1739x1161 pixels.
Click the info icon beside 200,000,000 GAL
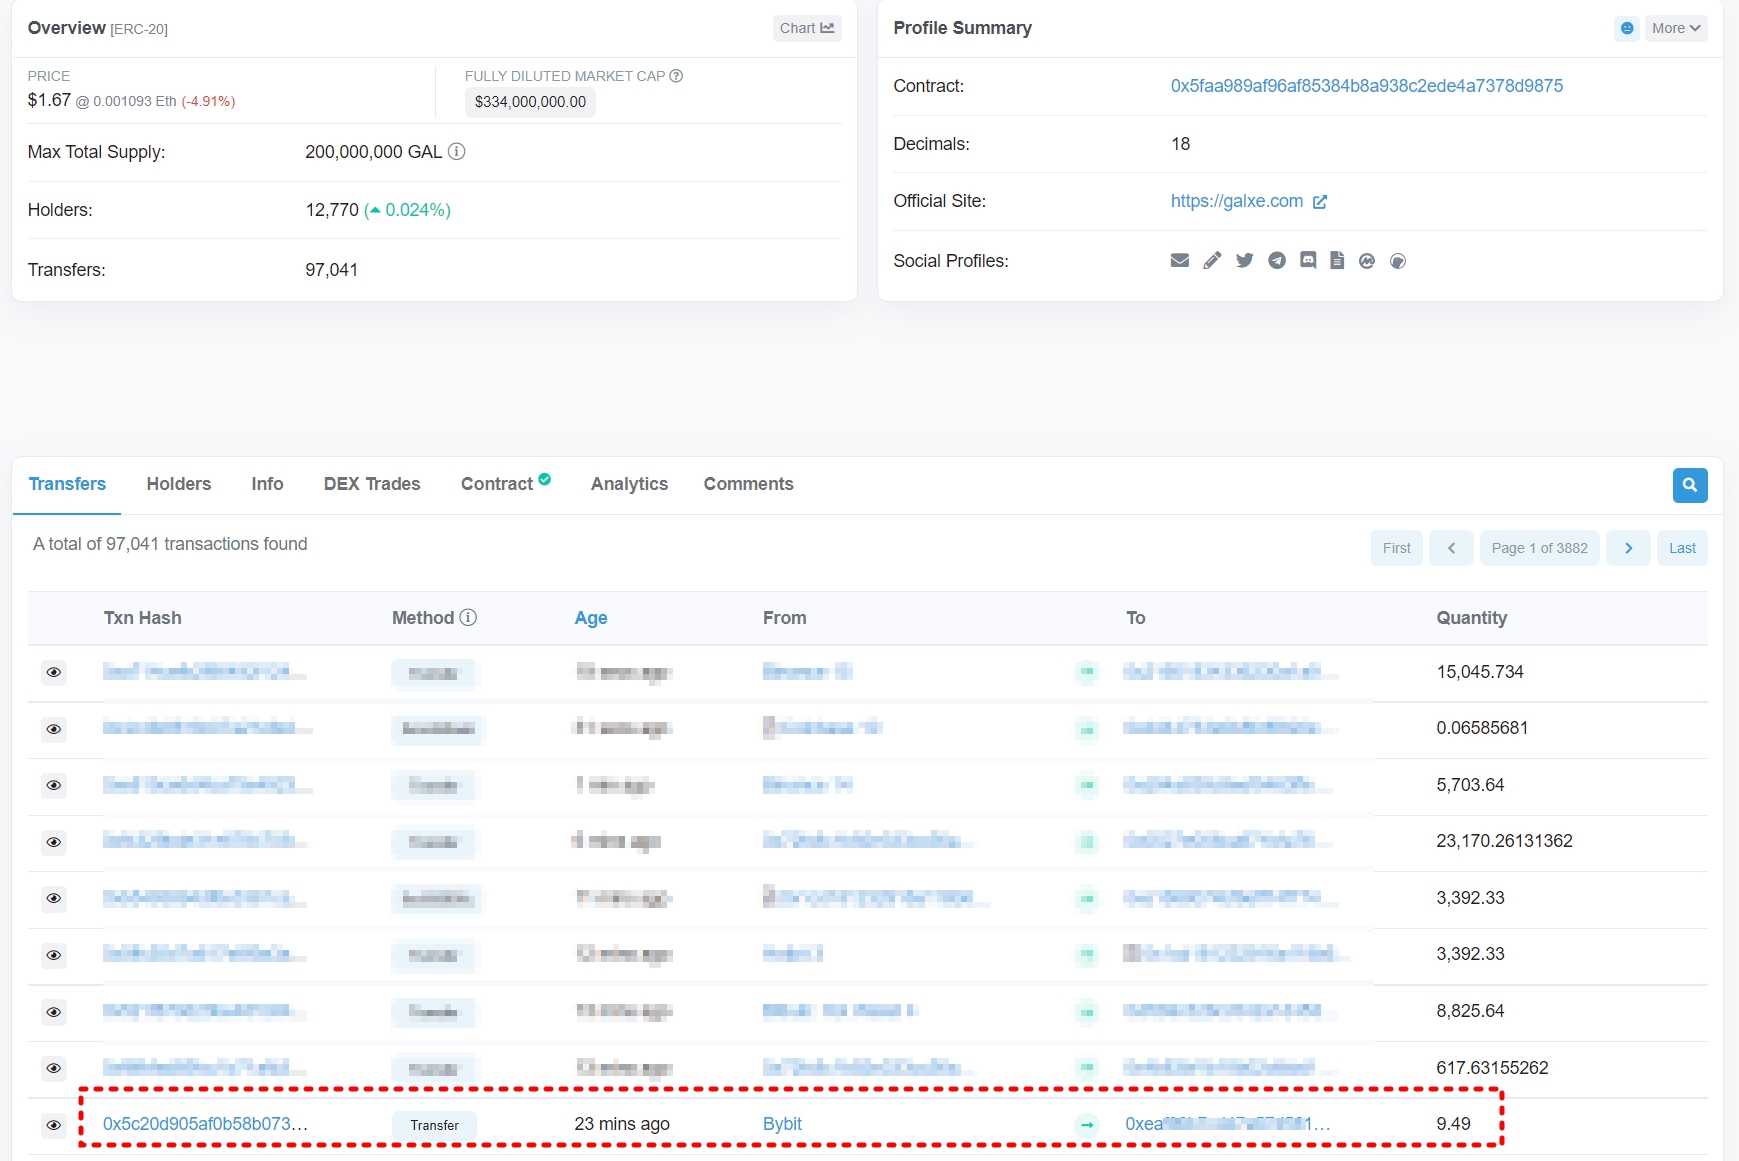456,151
